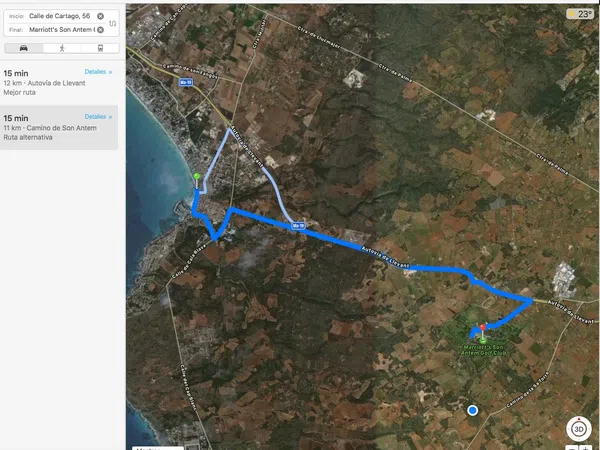Edit the Final destination field
The height and width of the screenshot is (450, 600).
click(61, 30)
